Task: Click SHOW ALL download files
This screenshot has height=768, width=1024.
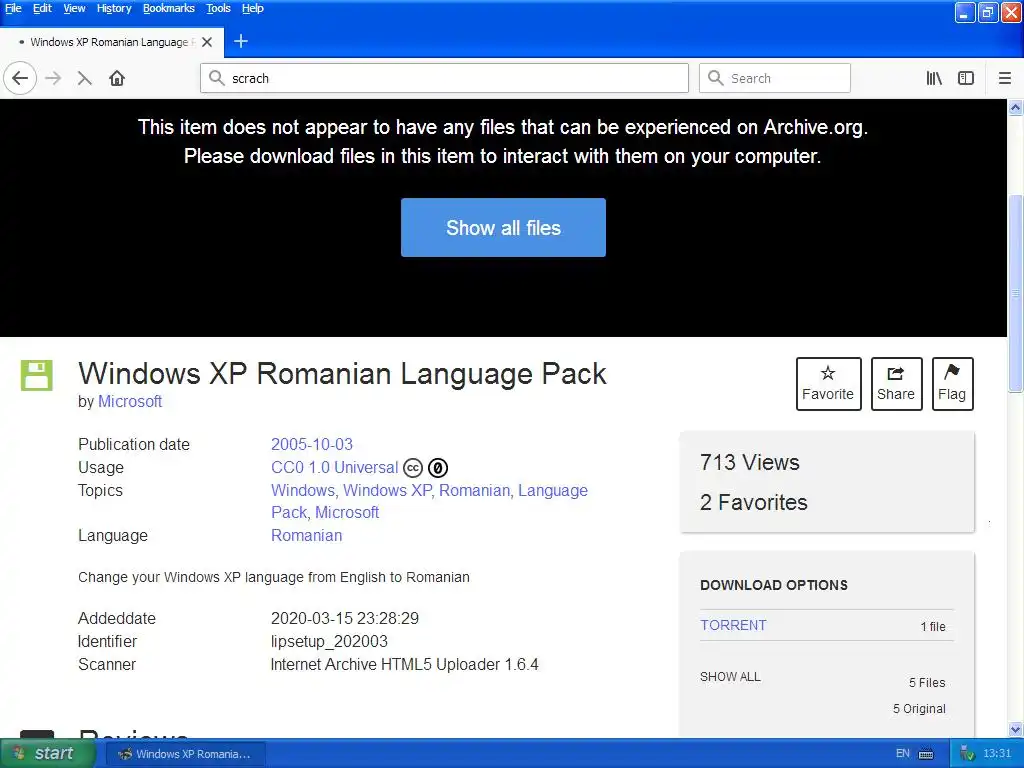Action: [x=730, y=677]
